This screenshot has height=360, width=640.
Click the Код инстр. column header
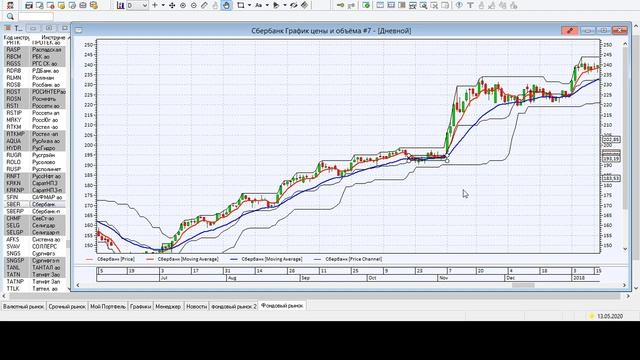click(16, 38)
